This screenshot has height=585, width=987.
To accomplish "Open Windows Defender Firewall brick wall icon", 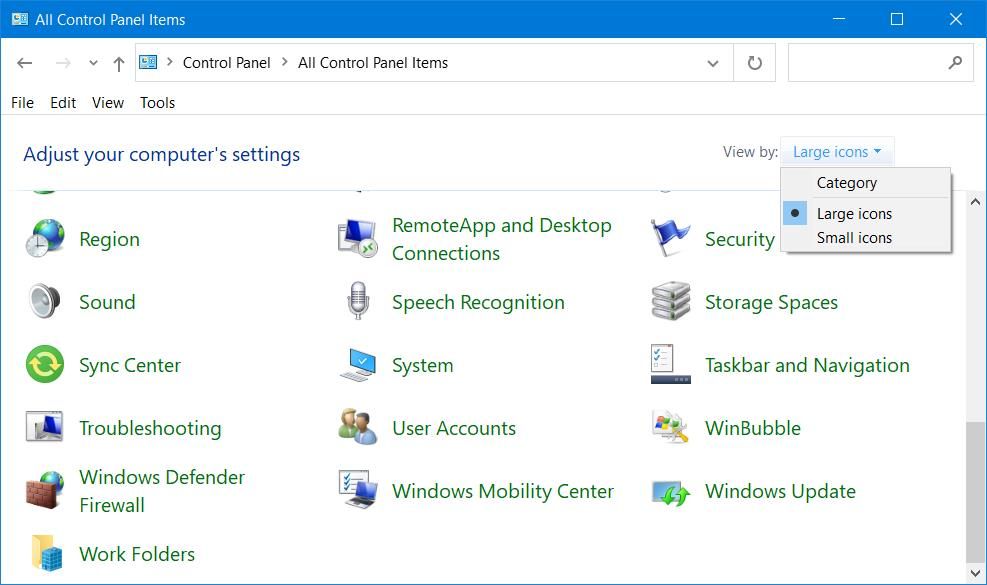I will point(44,491).
